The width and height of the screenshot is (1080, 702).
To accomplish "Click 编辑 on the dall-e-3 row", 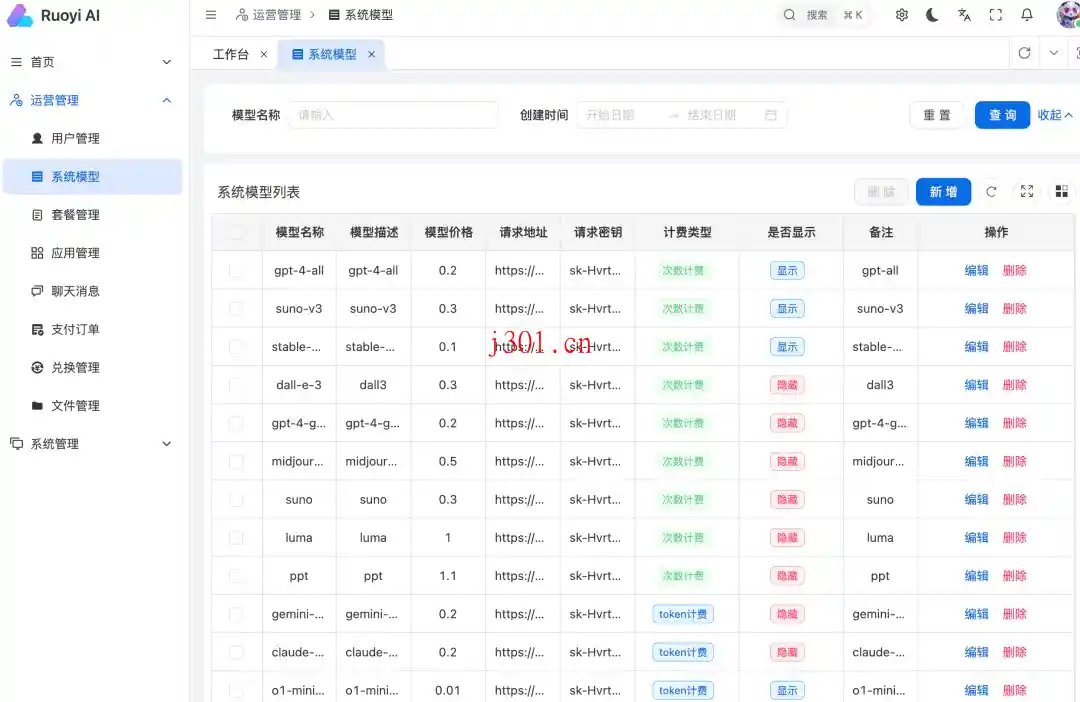I will pos(976,385).
